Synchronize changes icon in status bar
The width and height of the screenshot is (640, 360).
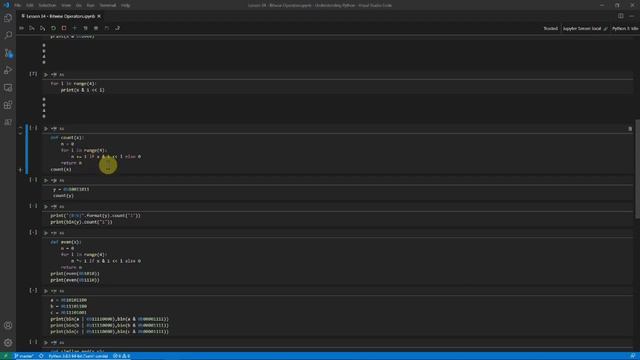[x=41, y=356]
